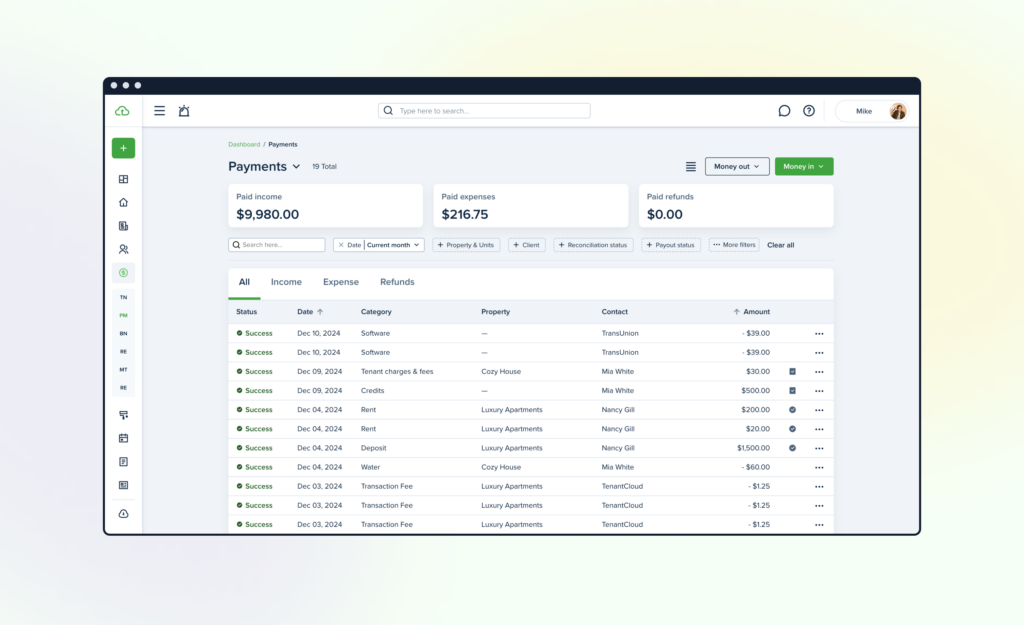Open the hamburger menu
The width and height of the screenshot is (1024, 625).
click(159, 111)
